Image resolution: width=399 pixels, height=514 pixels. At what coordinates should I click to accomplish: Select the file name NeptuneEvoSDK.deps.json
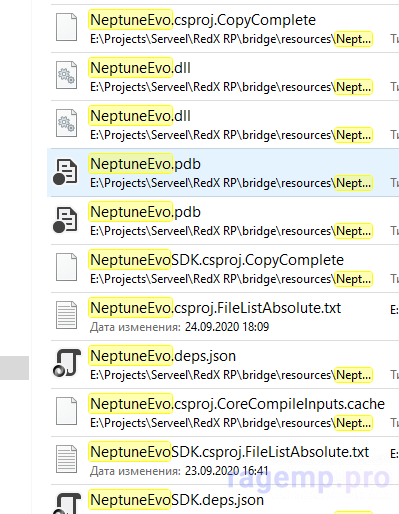tap(177, 500)
